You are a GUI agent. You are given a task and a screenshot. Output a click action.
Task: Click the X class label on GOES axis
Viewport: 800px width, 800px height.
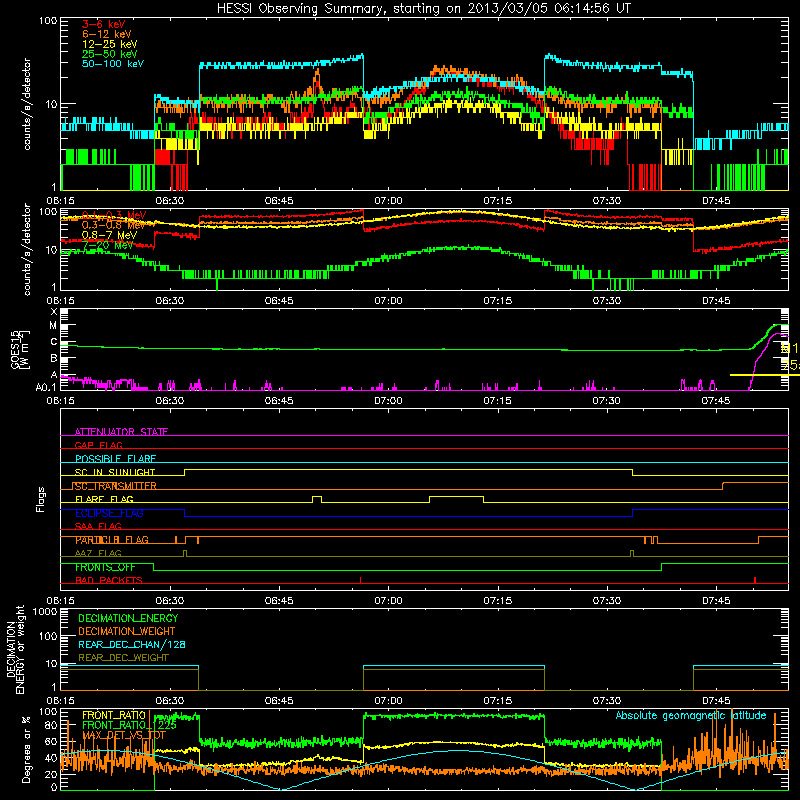tap(54, 312)
